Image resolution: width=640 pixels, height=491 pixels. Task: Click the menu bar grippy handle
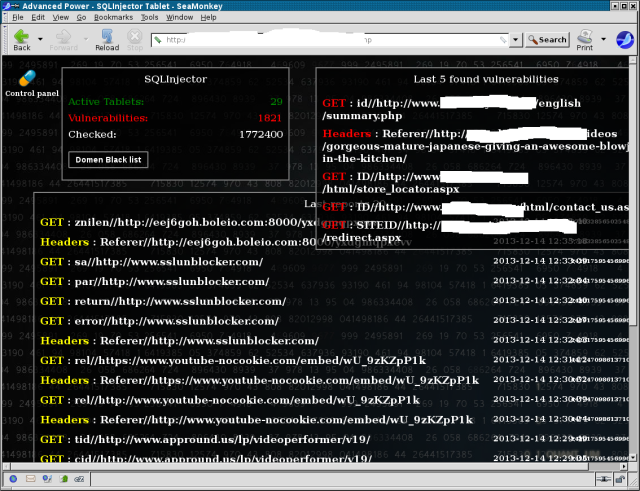(5, 17)
